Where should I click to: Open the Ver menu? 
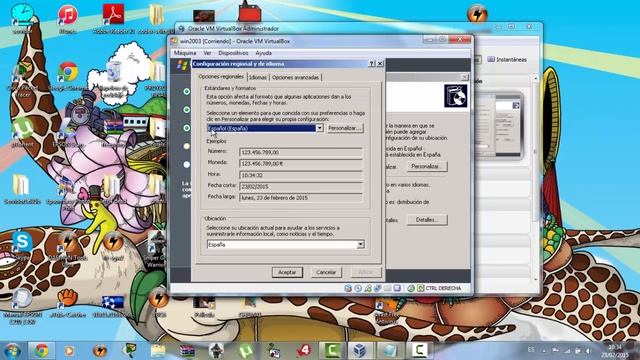(x=207, y=53)
